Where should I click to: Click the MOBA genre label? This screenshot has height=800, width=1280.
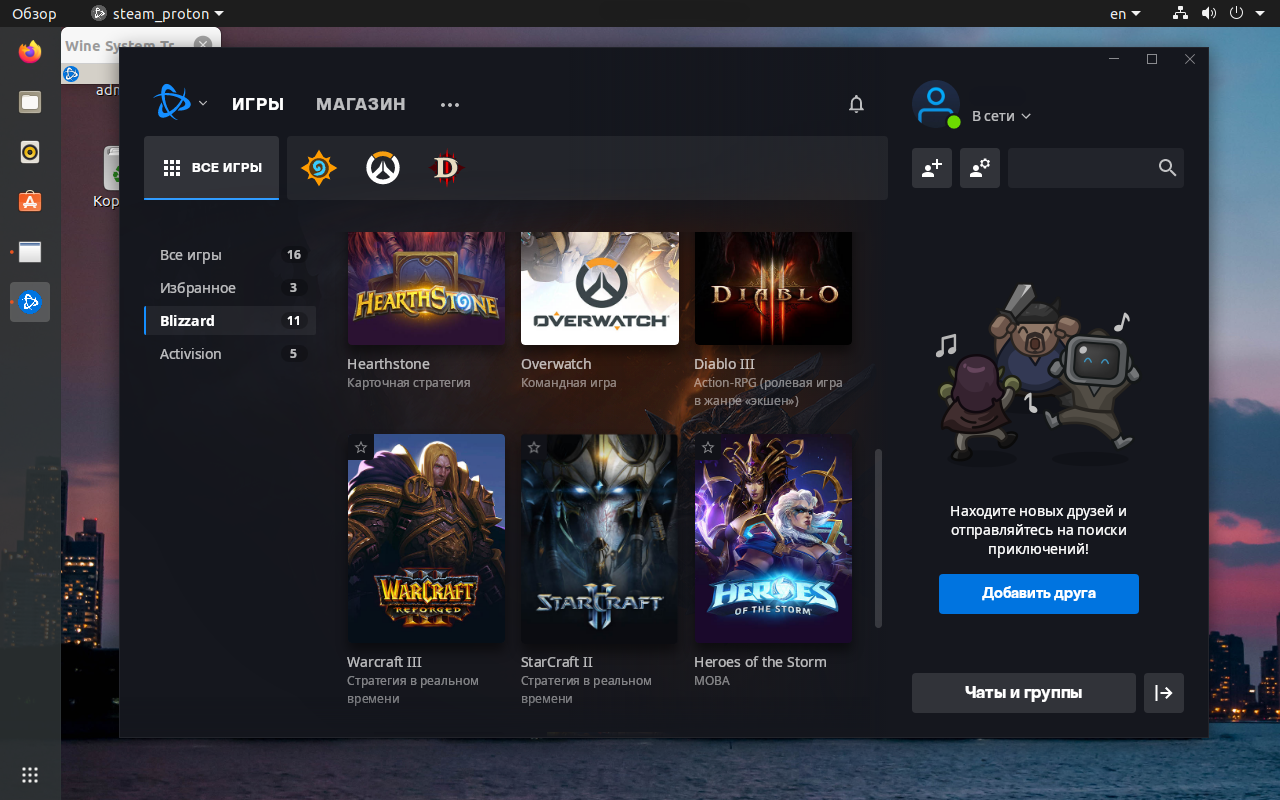(712, 681)
